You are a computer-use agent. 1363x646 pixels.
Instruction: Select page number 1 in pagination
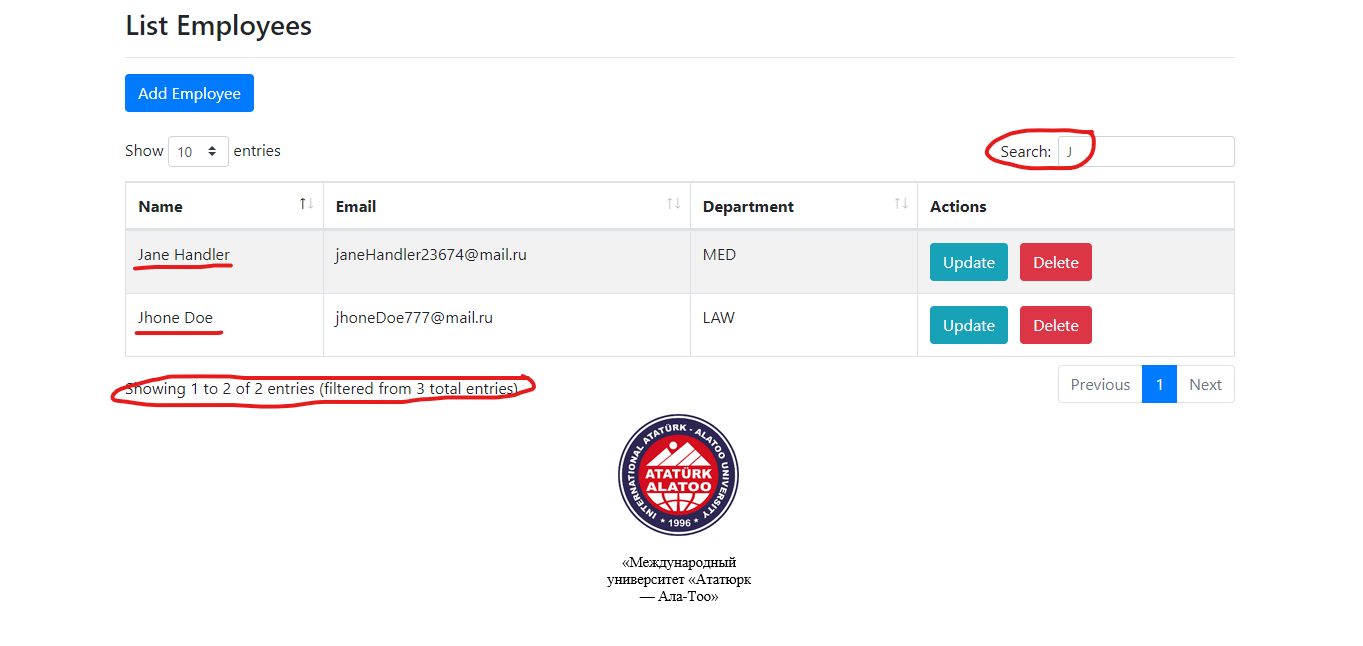click(x=1159, y=384)
